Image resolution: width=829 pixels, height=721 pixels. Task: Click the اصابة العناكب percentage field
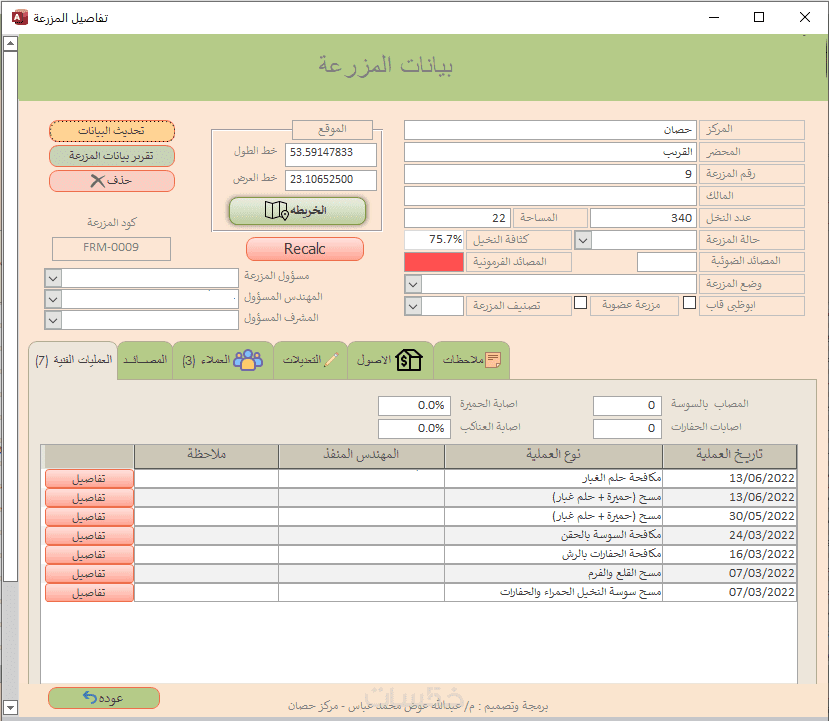[x=414, y=429]
